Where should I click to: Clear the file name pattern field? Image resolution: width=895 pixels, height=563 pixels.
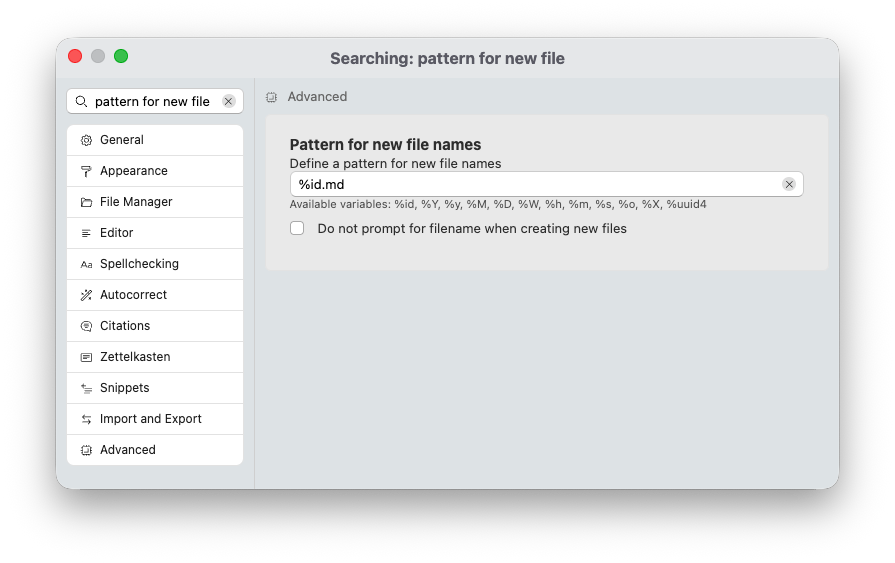(789, 184)
